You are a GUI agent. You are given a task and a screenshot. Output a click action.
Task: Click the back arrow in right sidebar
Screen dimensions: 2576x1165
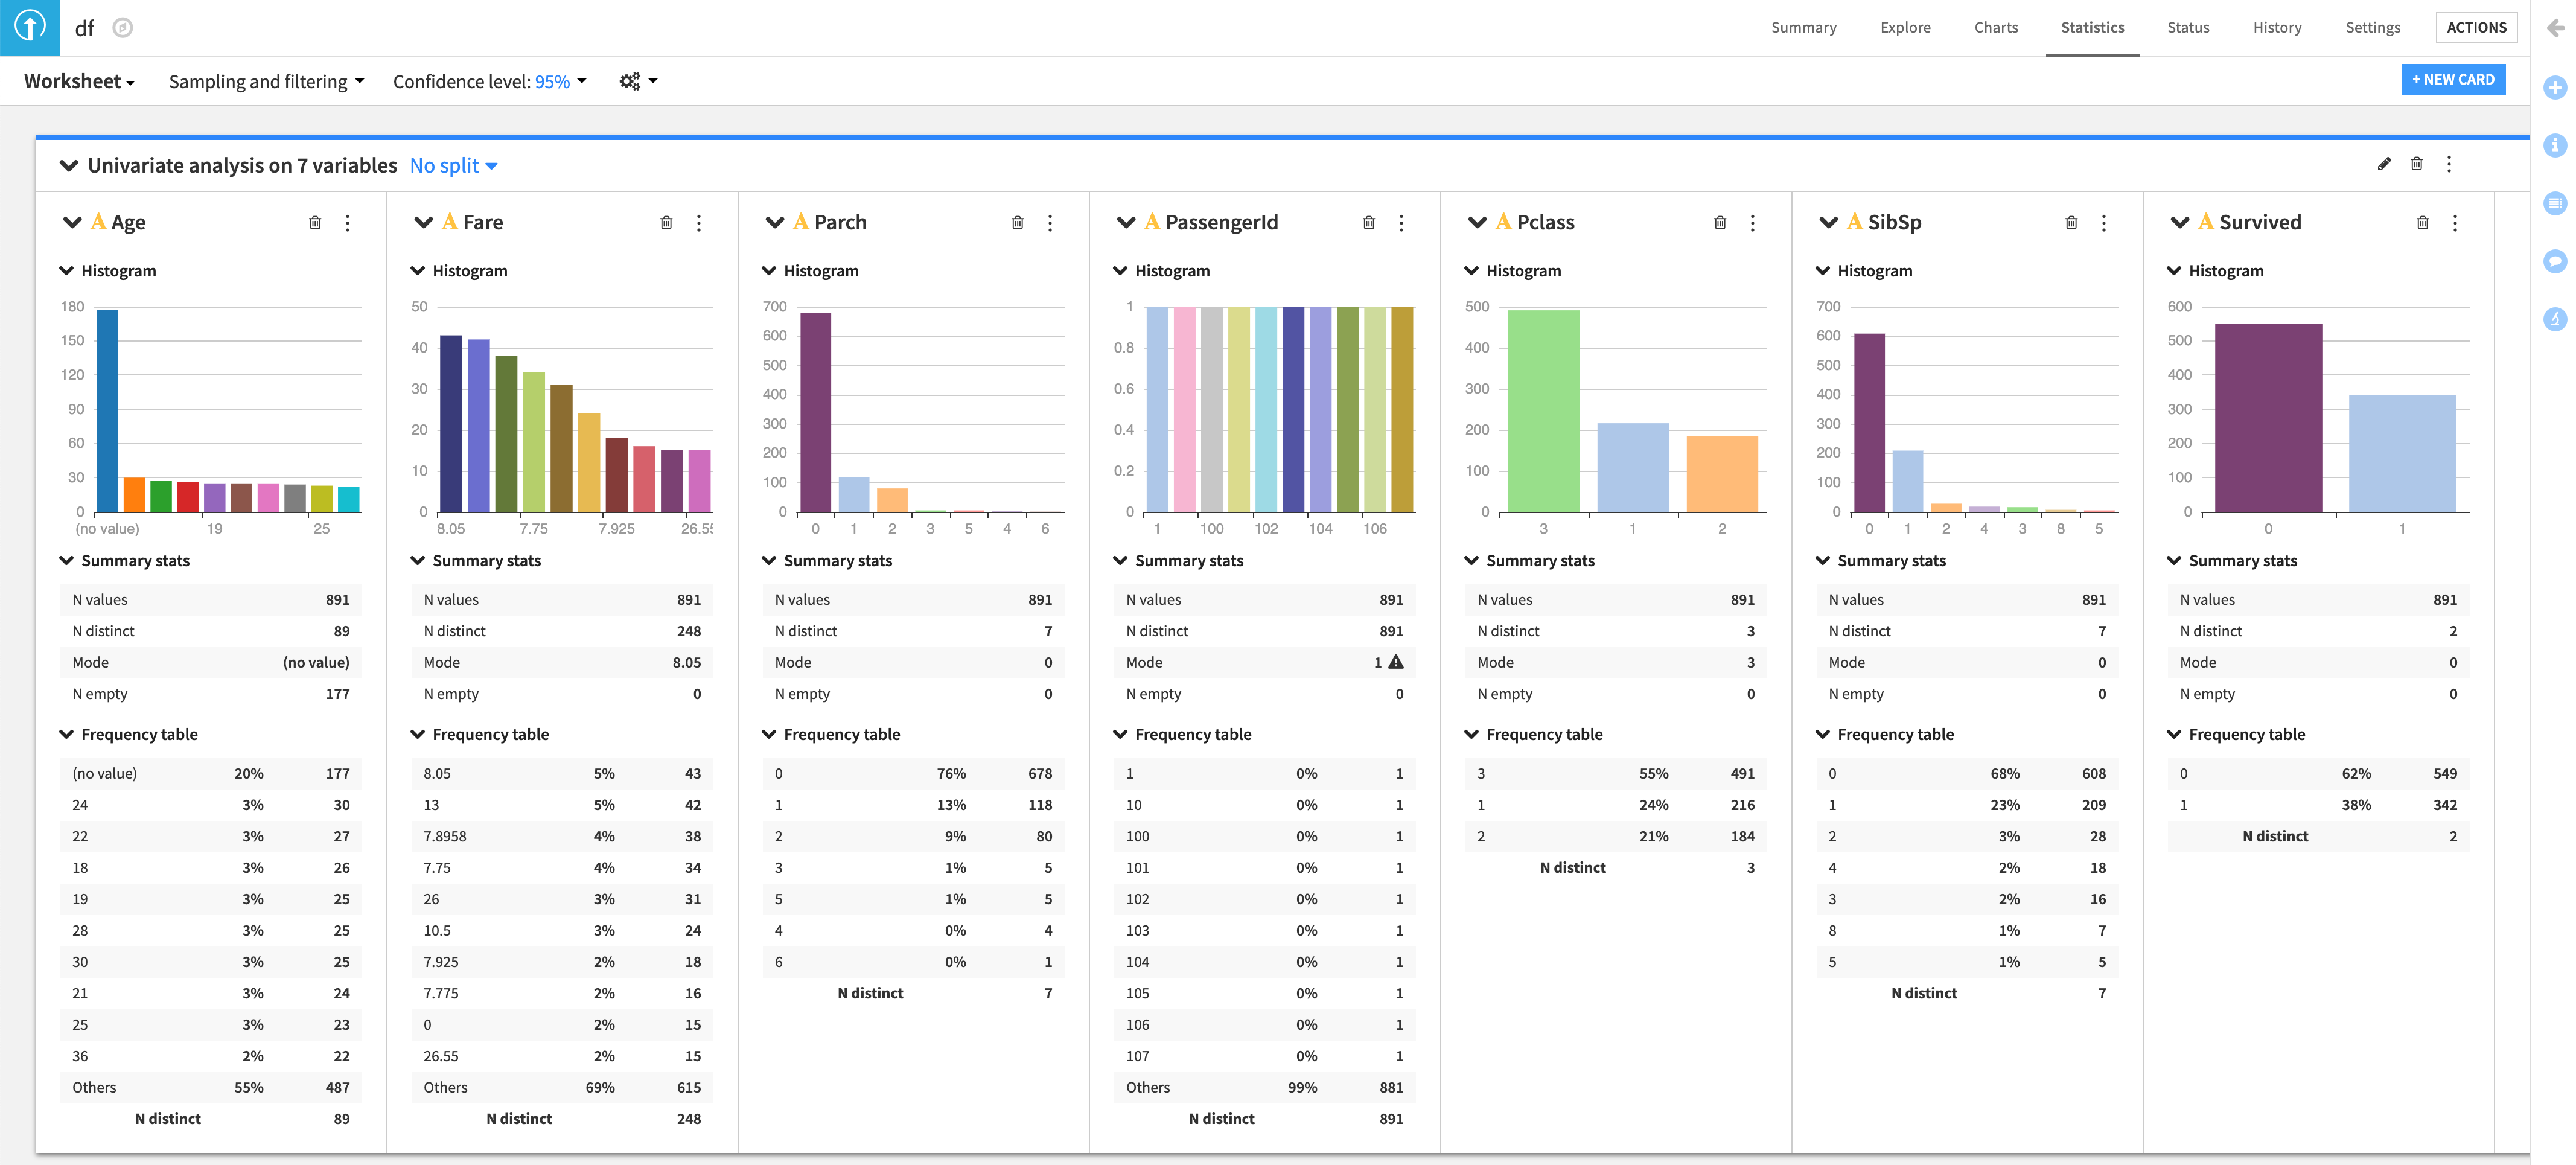tap(2555, 28)
